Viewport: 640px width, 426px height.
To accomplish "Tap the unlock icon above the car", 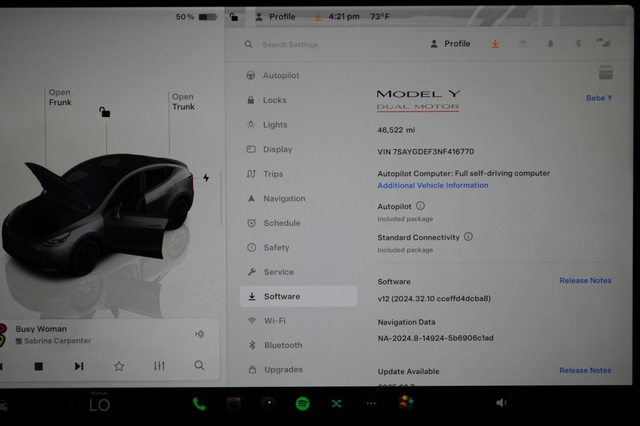I will [104, 112].
